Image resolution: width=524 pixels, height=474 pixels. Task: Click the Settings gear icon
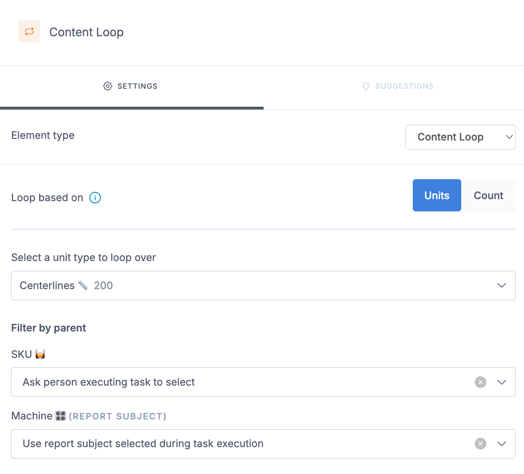tap(107, 86)
